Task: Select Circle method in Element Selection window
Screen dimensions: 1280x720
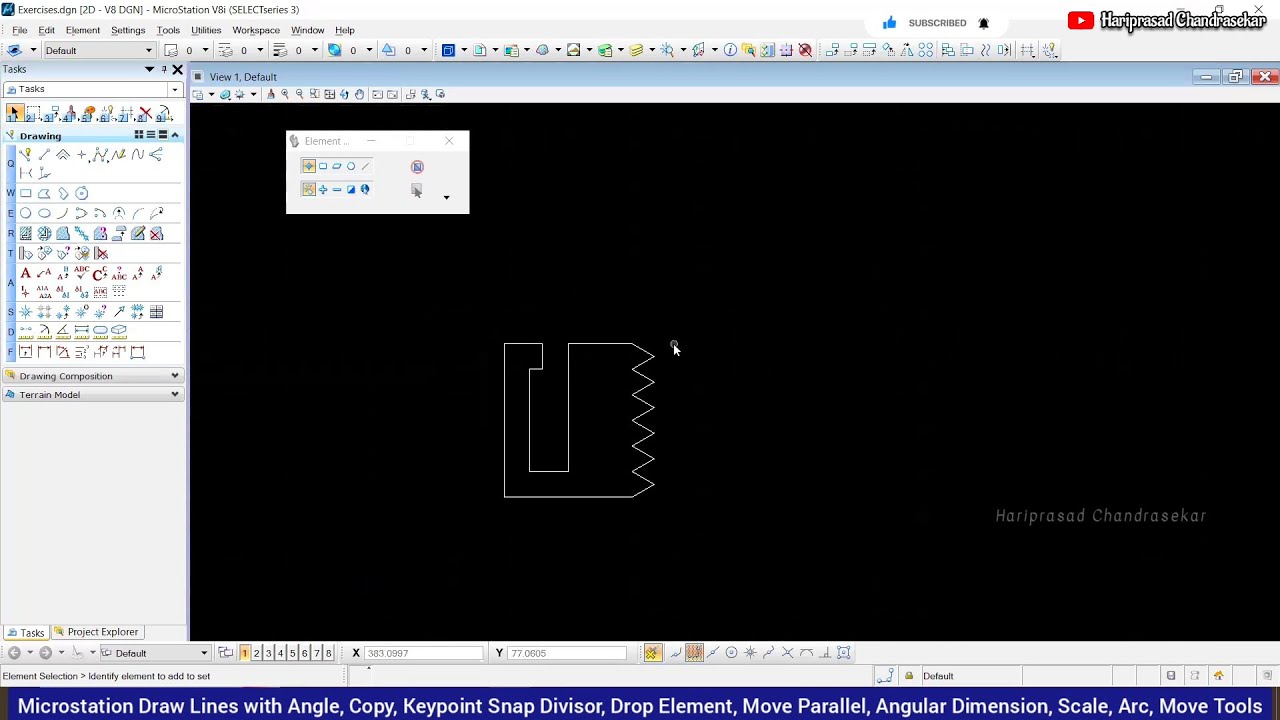Action: pyautogui.click(x=351, y=166)
